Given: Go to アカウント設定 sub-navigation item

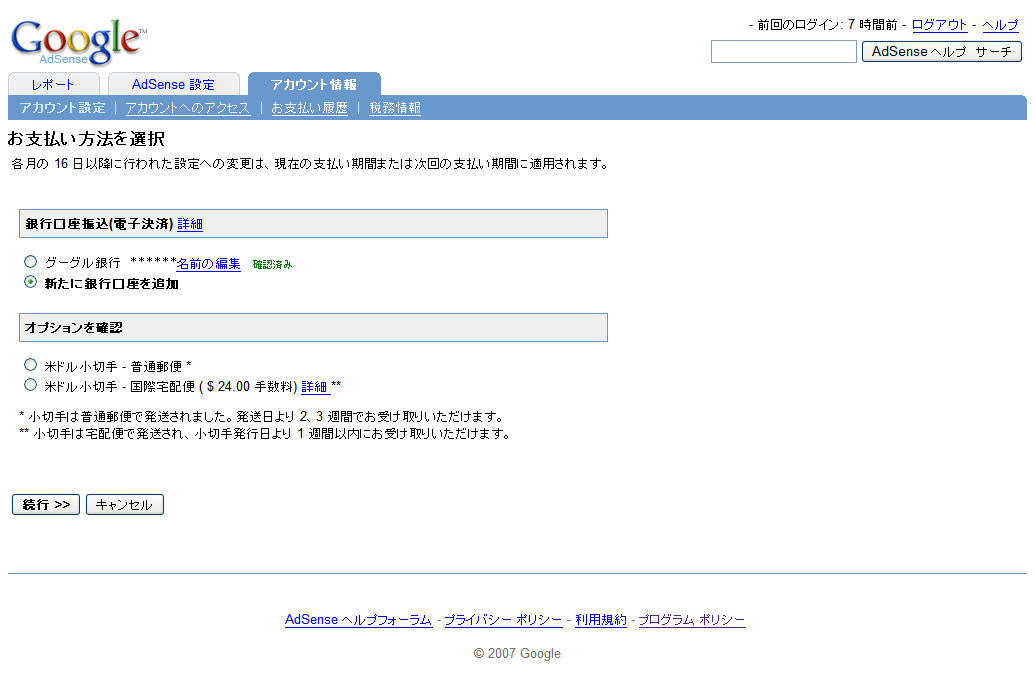Looking at the screenshot, I should tap(62, 108).
